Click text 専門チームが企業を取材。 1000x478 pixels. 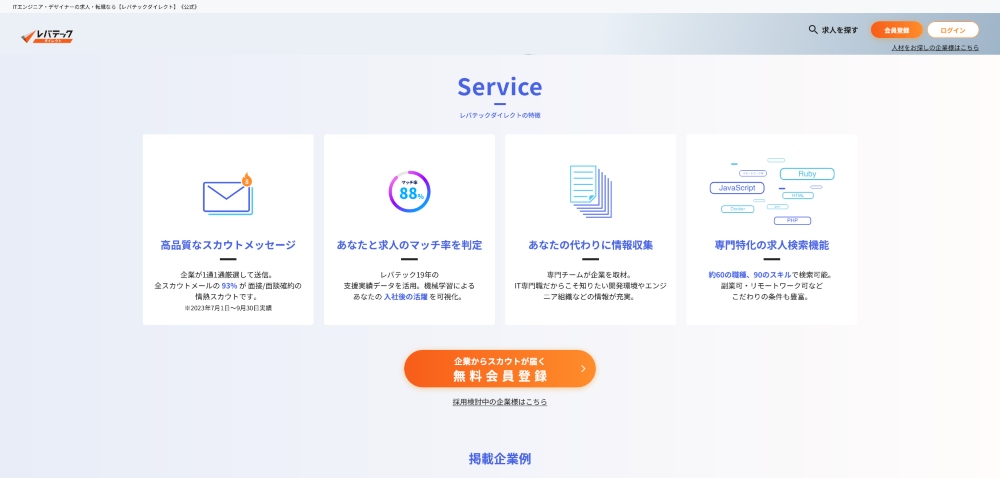click(591, 275)
